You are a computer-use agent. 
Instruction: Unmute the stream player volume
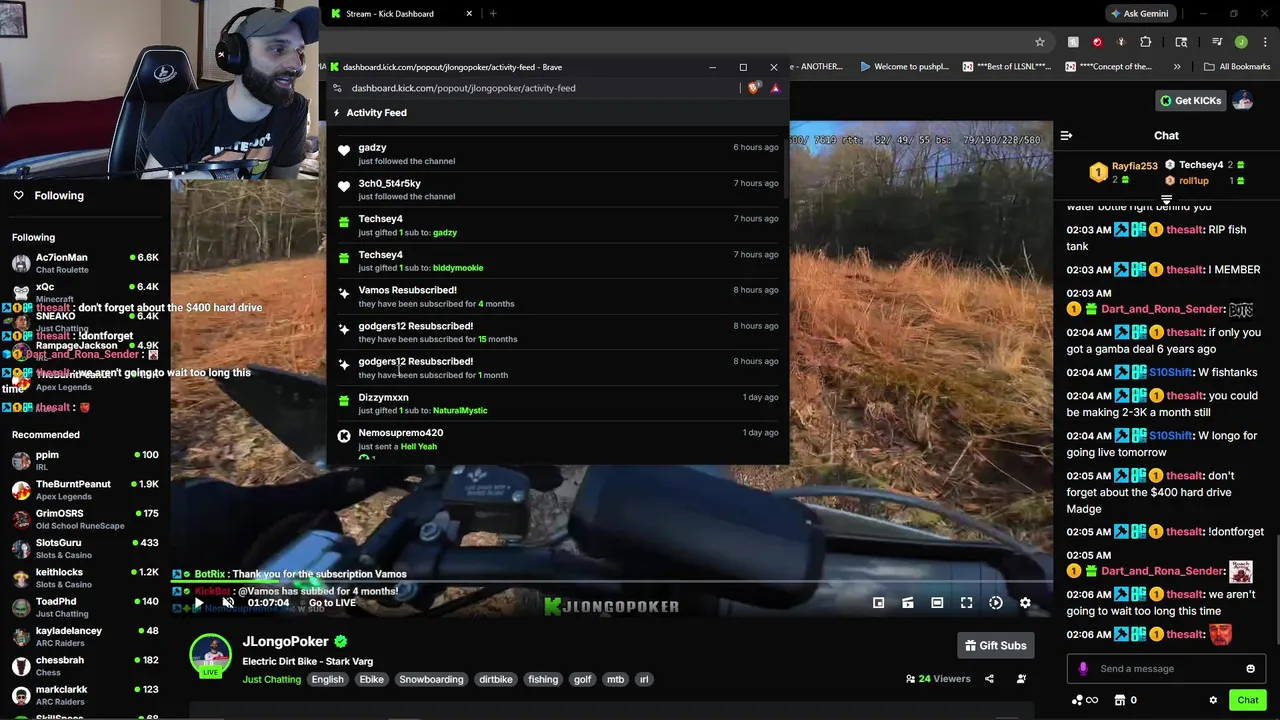point(228,603)
